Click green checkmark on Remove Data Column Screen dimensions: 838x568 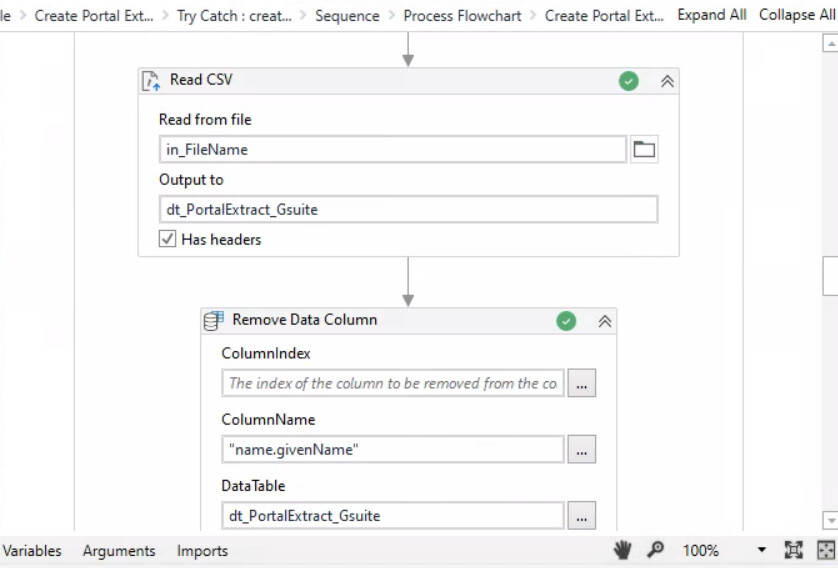click(x=566, y=321)
